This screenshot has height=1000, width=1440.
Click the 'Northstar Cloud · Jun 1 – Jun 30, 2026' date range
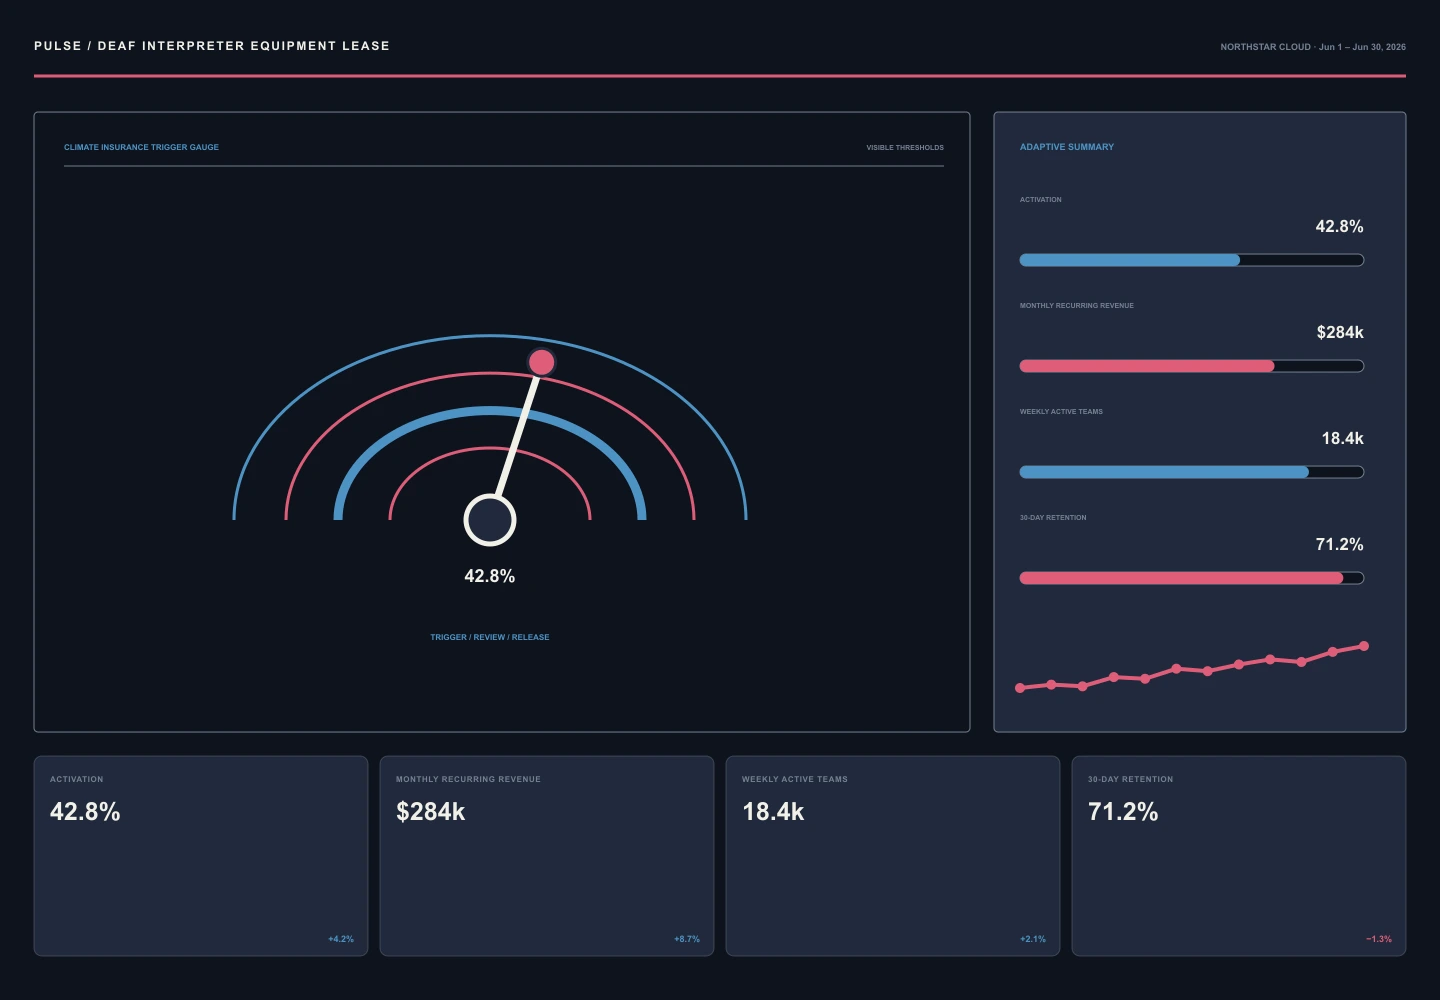click(x=1313, y=47)
